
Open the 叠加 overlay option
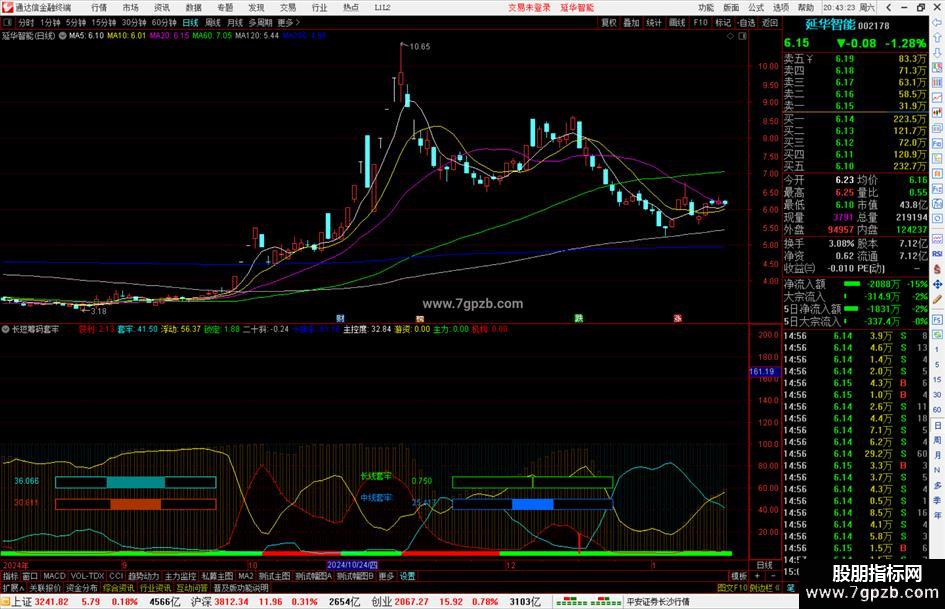tap(631, 23)
